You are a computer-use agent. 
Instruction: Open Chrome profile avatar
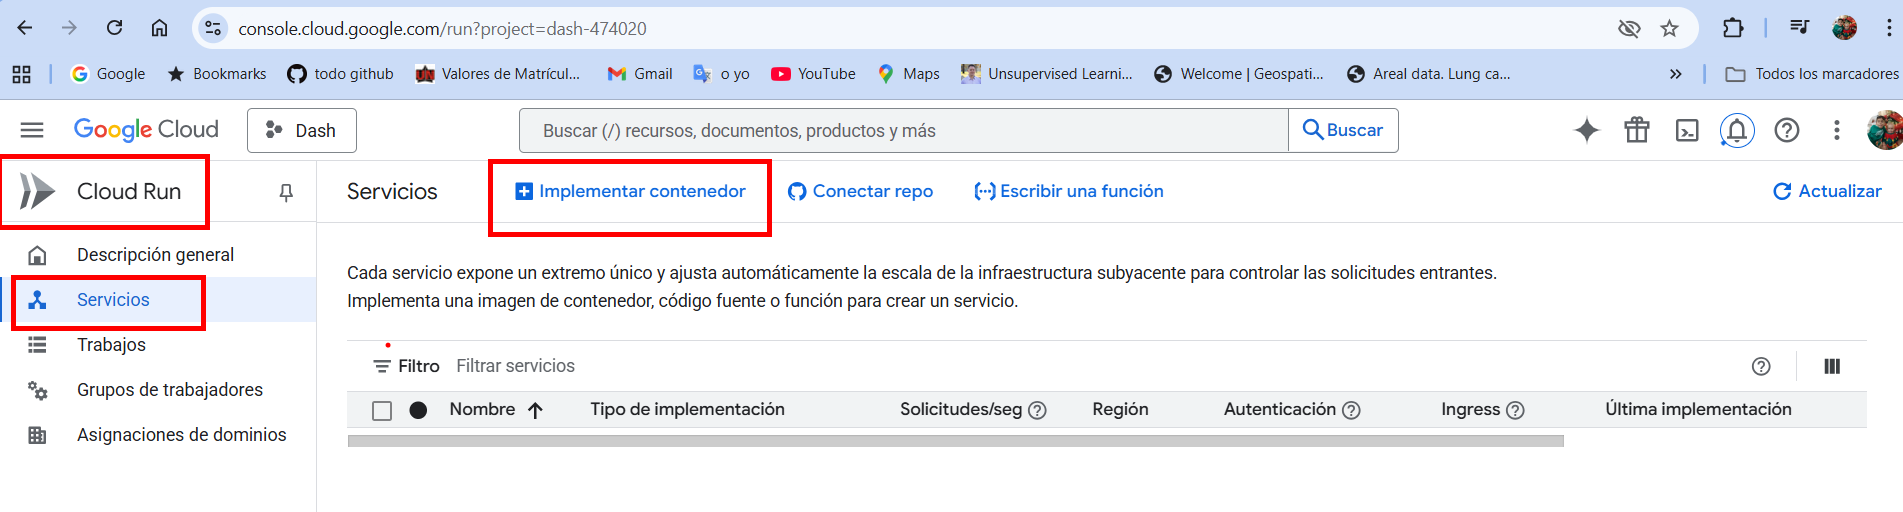pyautogui.click(x=1844, y=28)
